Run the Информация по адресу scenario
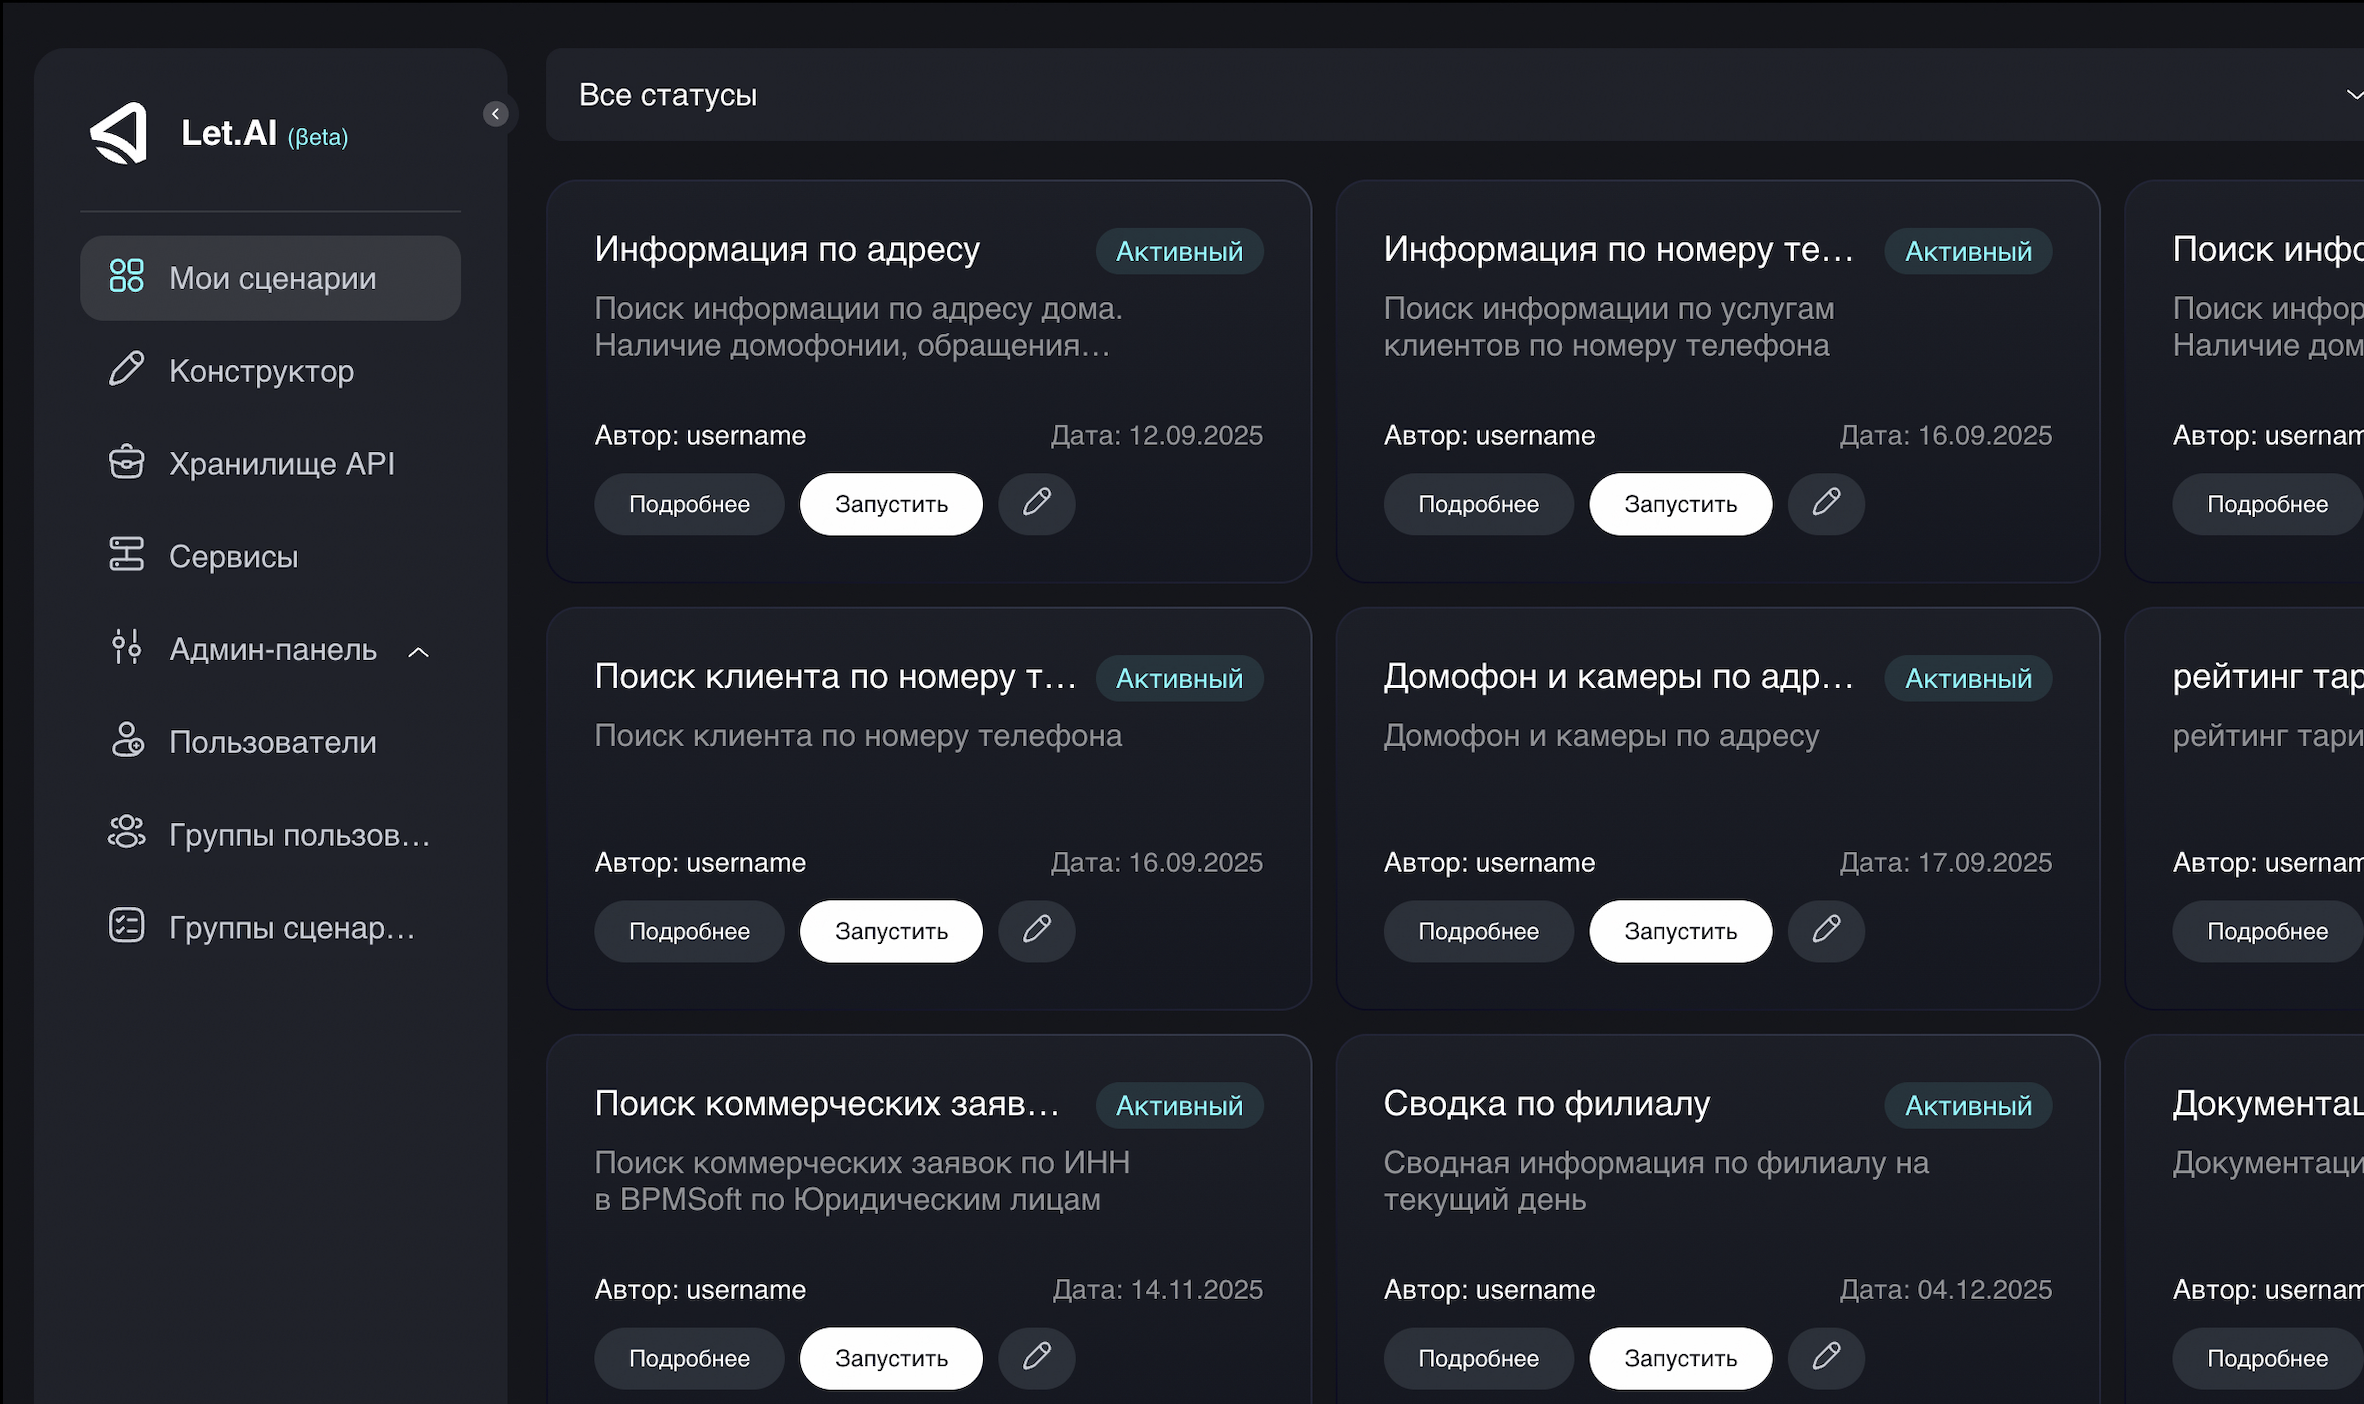 point(891,504)
